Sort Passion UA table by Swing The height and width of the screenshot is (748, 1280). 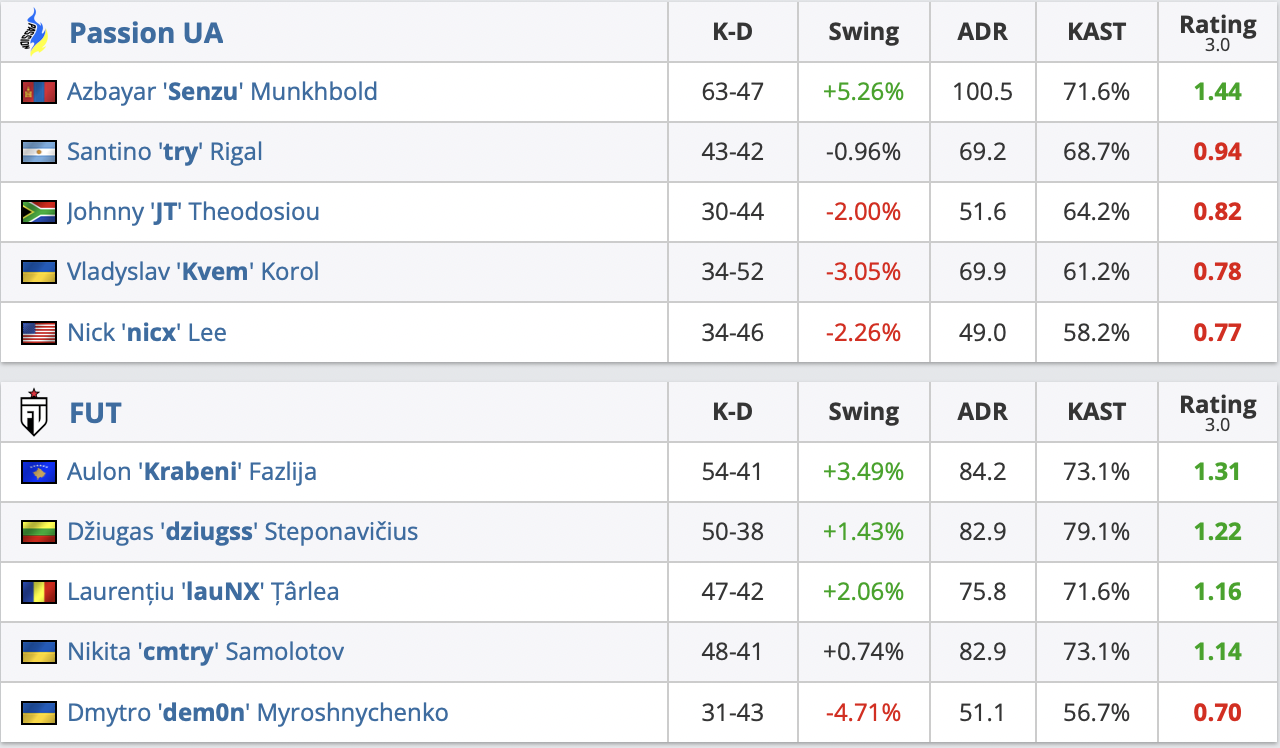click(863, 32)
